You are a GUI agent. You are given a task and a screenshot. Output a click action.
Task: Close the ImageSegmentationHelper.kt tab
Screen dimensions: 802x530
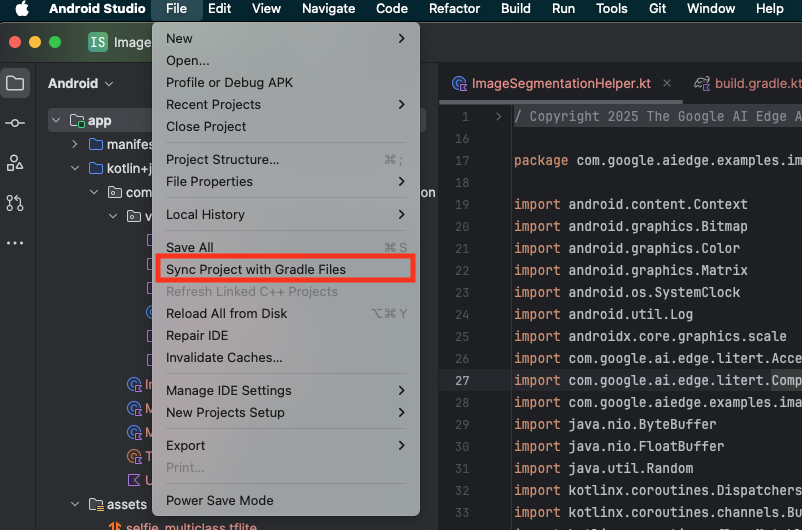pos(667,84)
